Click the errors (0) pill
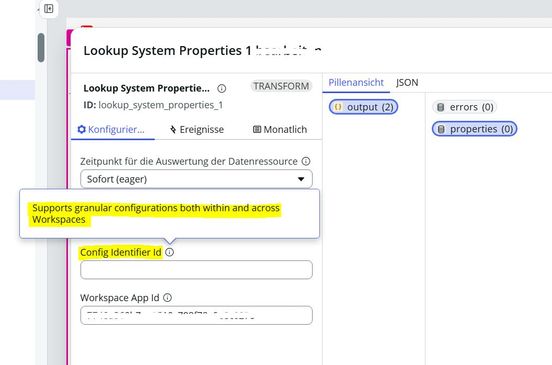Image resolution: width=552 pixels, height=365 pixels. click(x=465, y=107)
